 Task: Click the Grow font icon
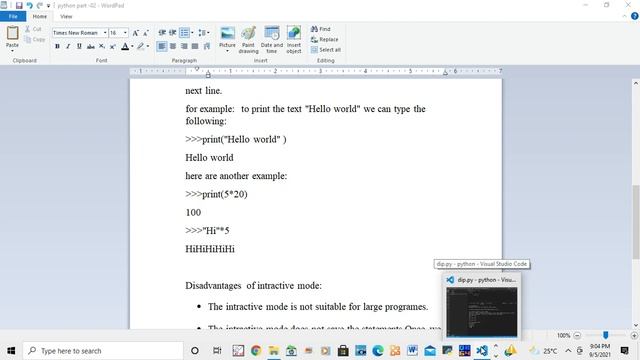[136, 33]
